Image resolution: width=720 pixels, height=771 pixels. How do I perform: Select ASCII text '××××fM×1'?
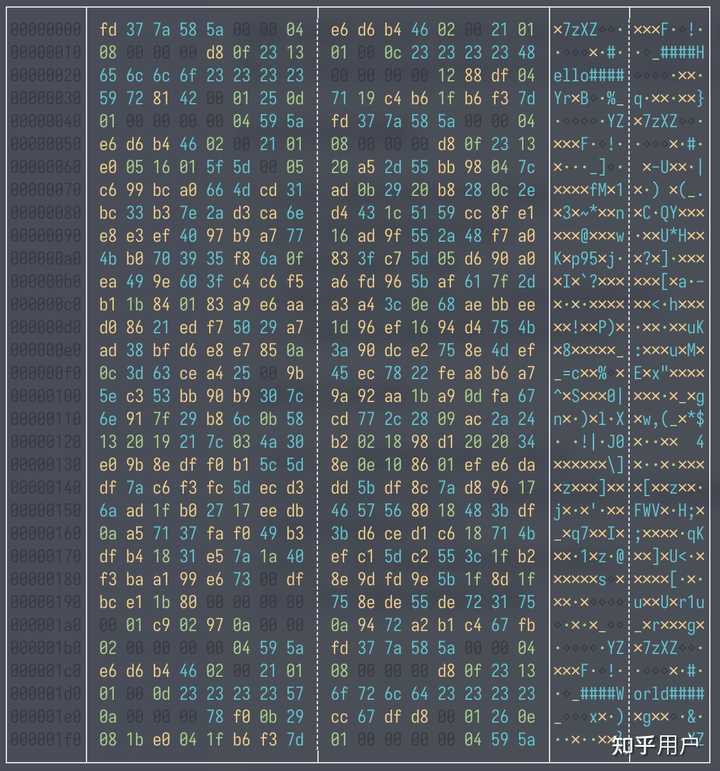click(589, 190)
